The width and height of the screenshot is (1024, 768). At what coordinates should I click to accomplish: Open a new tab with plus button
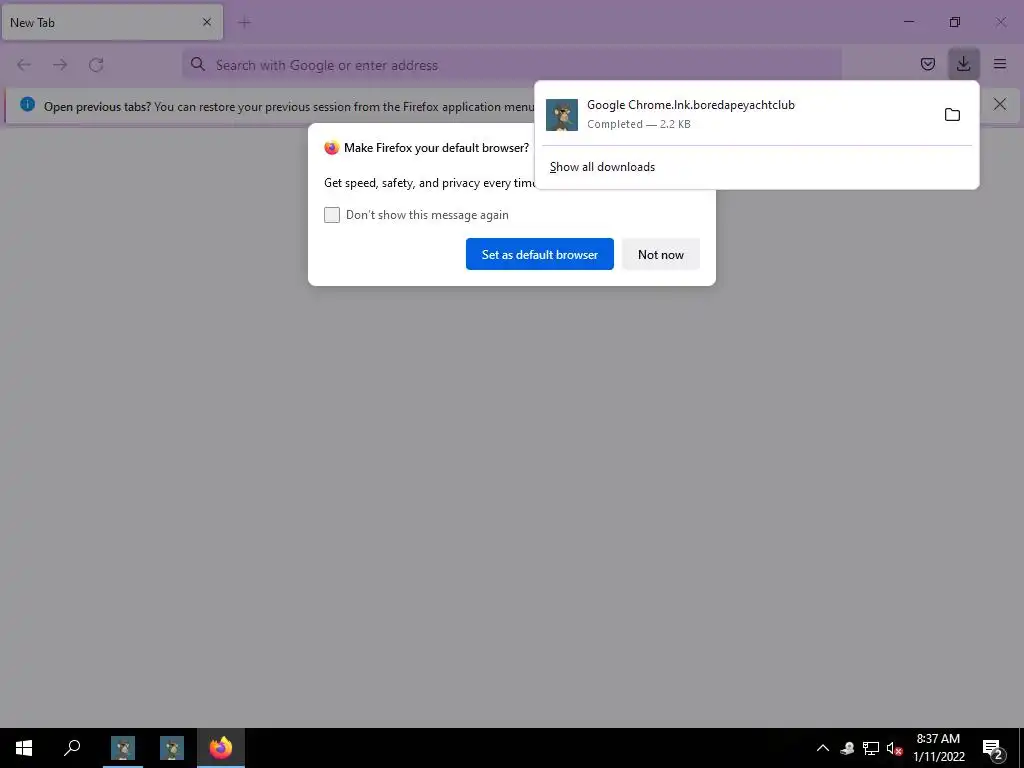245,23
